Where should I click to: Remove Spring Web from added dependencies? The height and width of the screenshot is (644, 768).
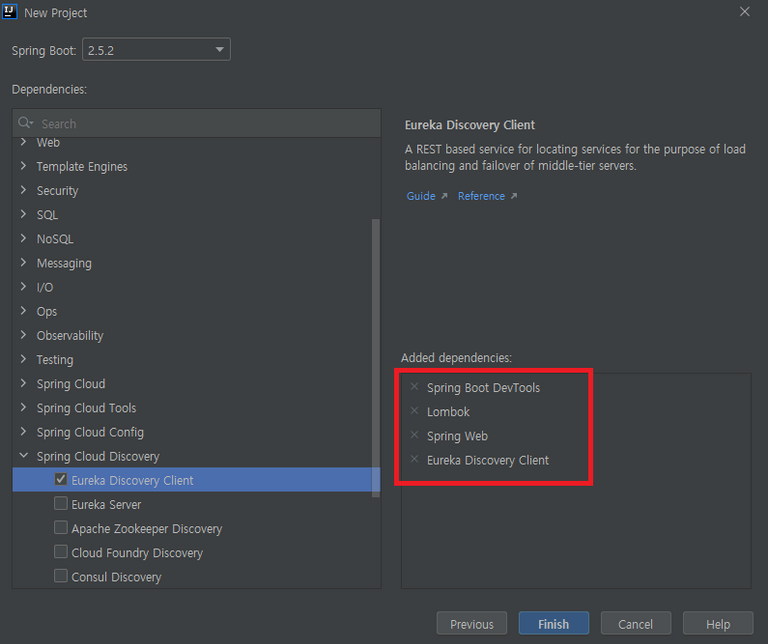tap(414, 435)
